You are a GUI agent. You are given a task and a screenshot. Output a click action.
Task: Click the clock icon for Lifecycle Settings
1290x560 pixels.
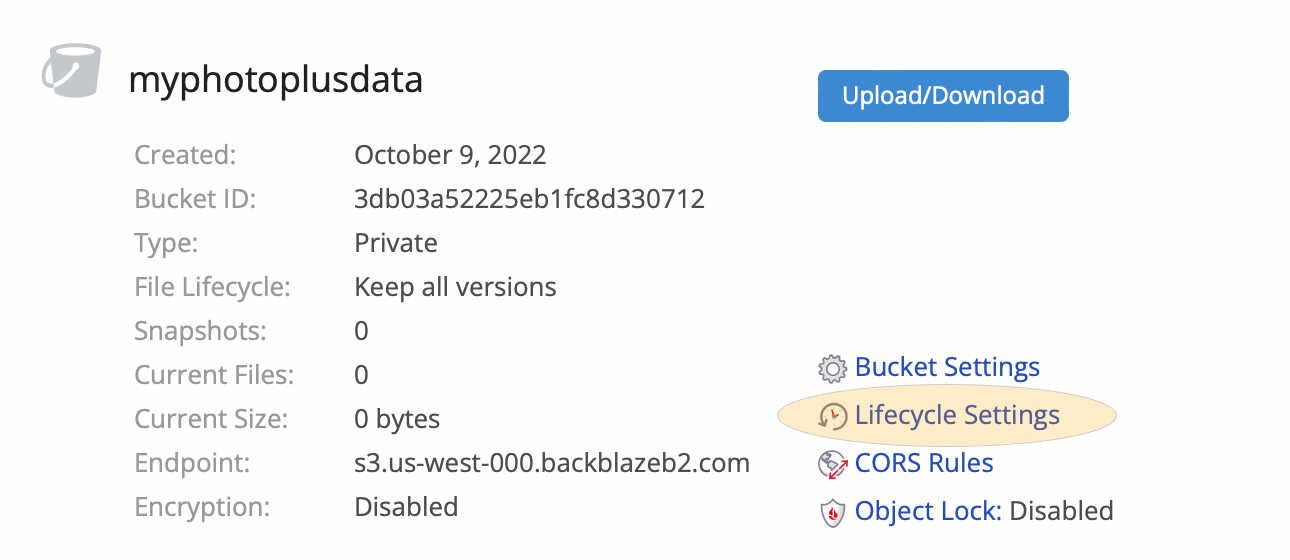click(x=832, y=416)
